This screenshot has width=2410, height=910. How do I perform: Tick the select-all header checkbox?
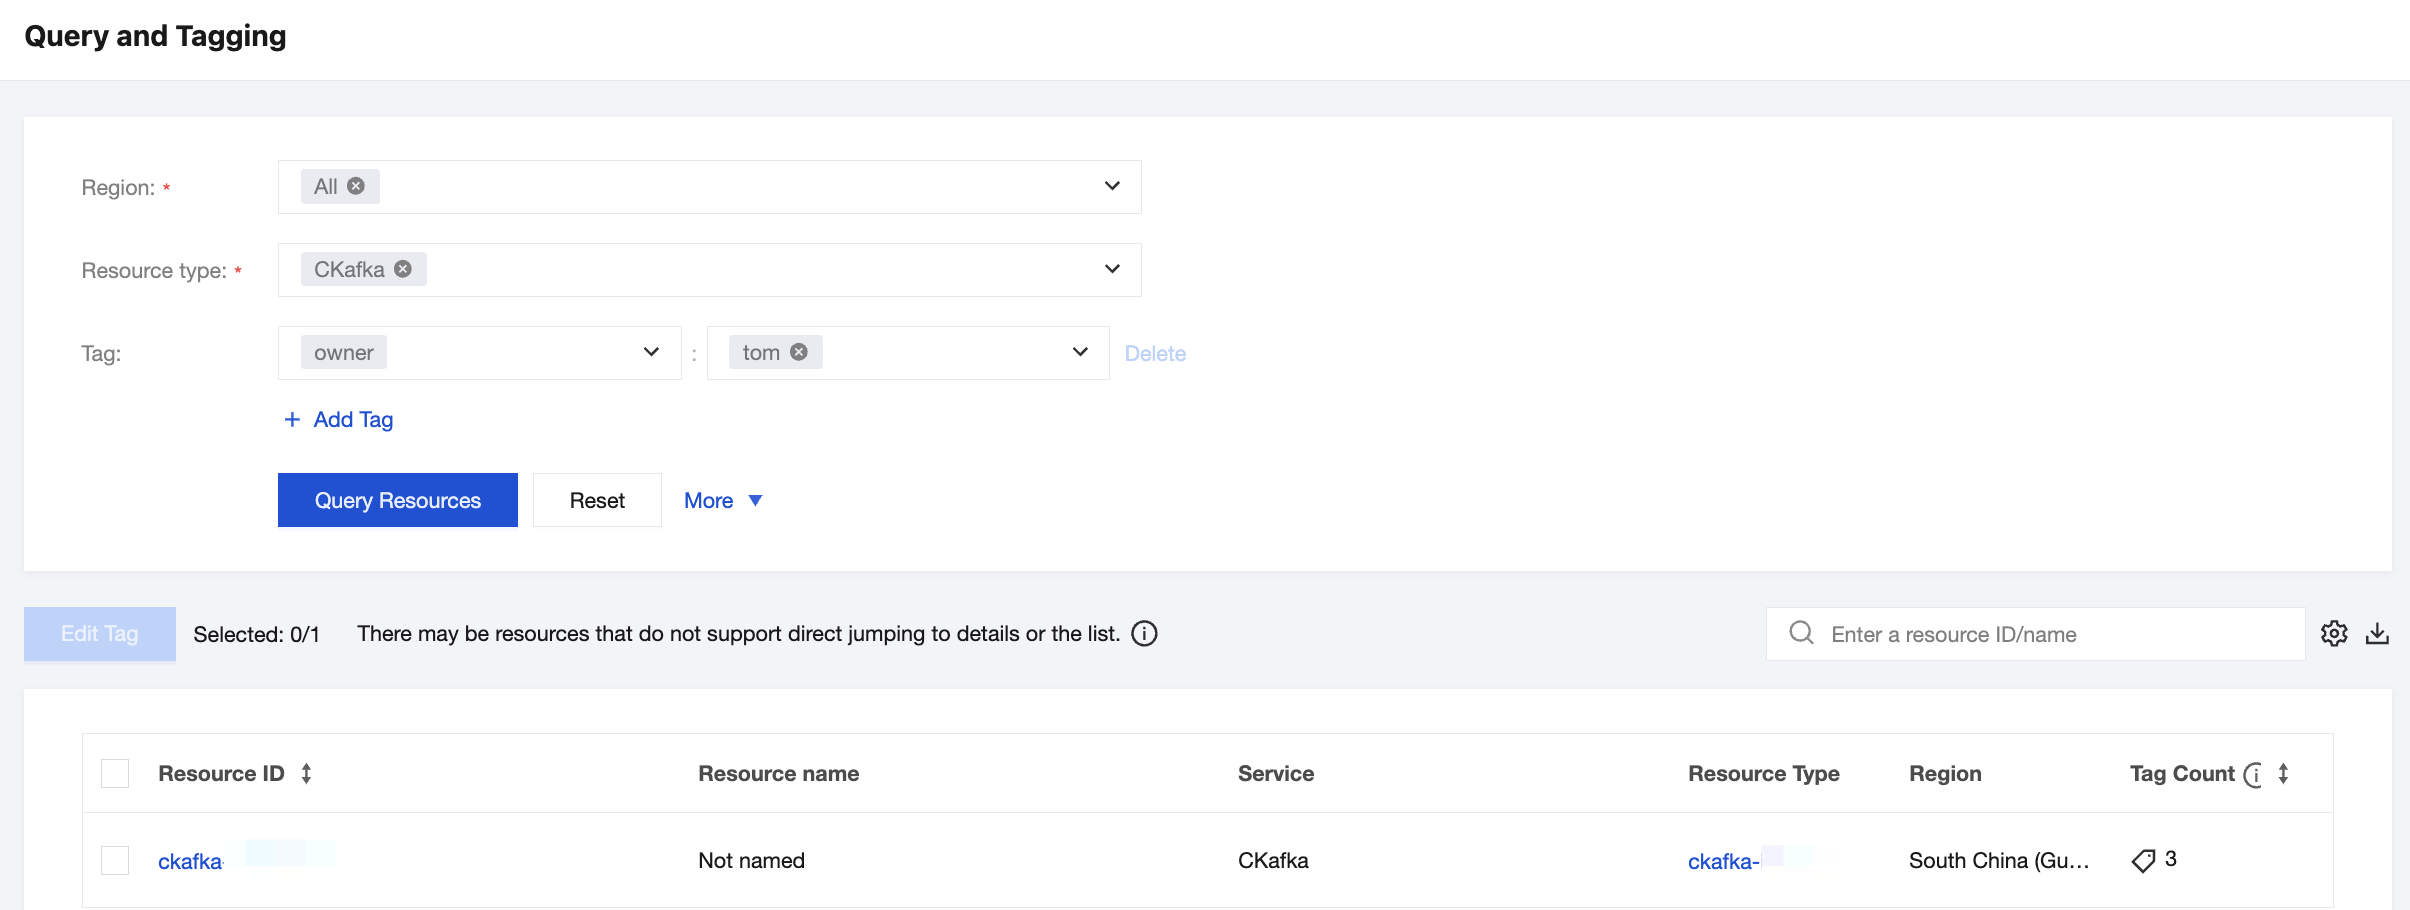[115, 773]
